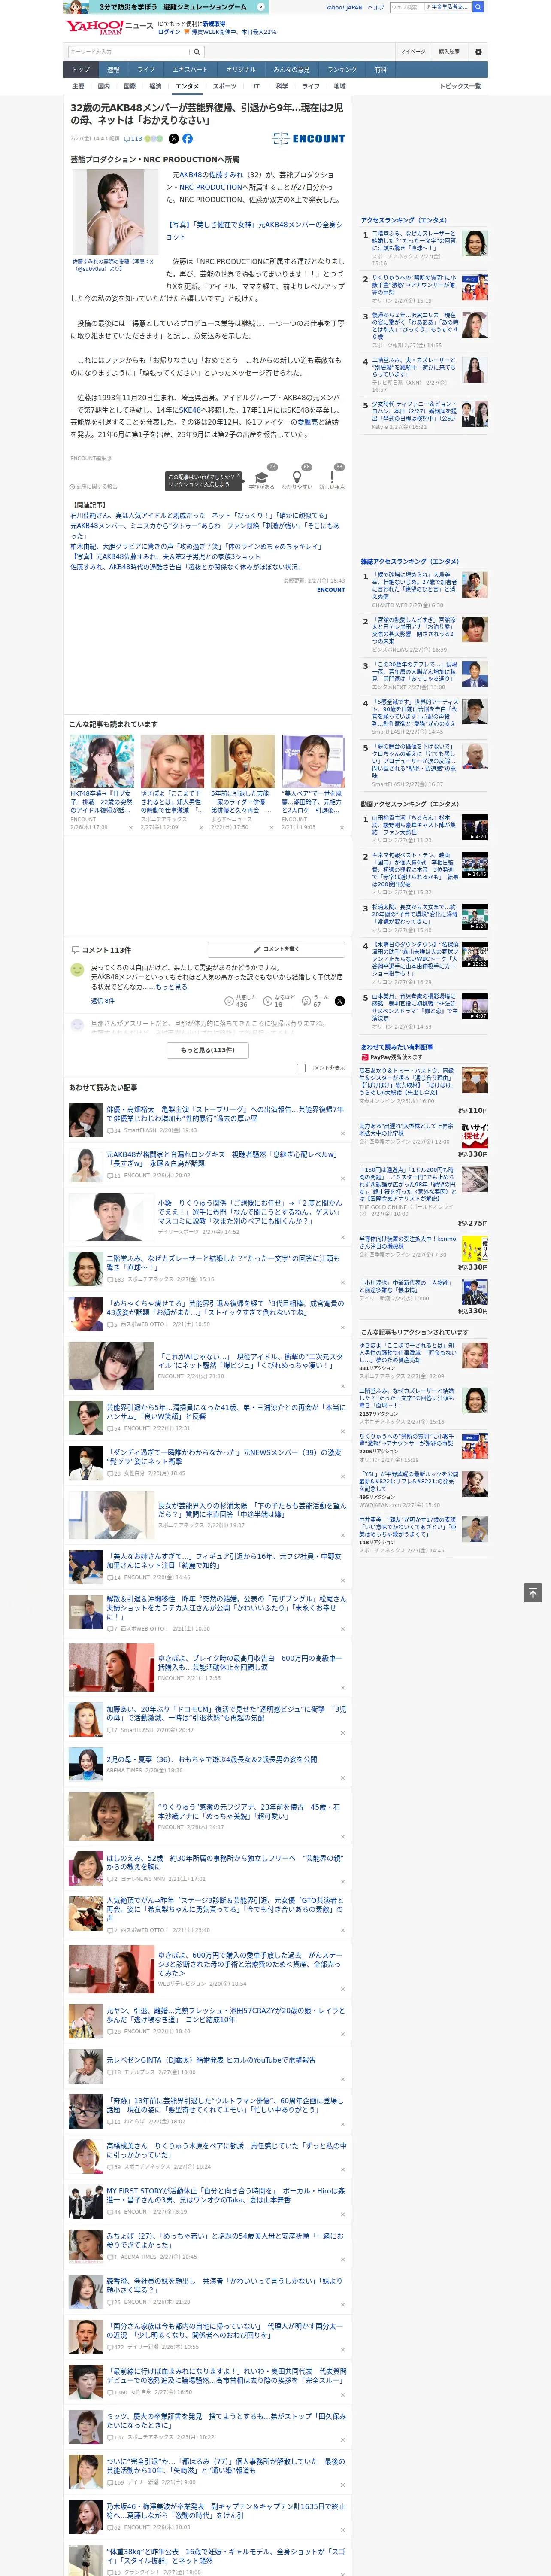
Task: Click the 購入履歴 link
Action: (449, 52)
